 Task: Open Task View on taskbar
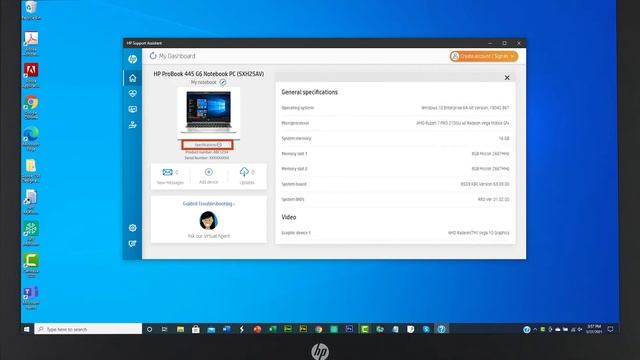coord(164,329)
